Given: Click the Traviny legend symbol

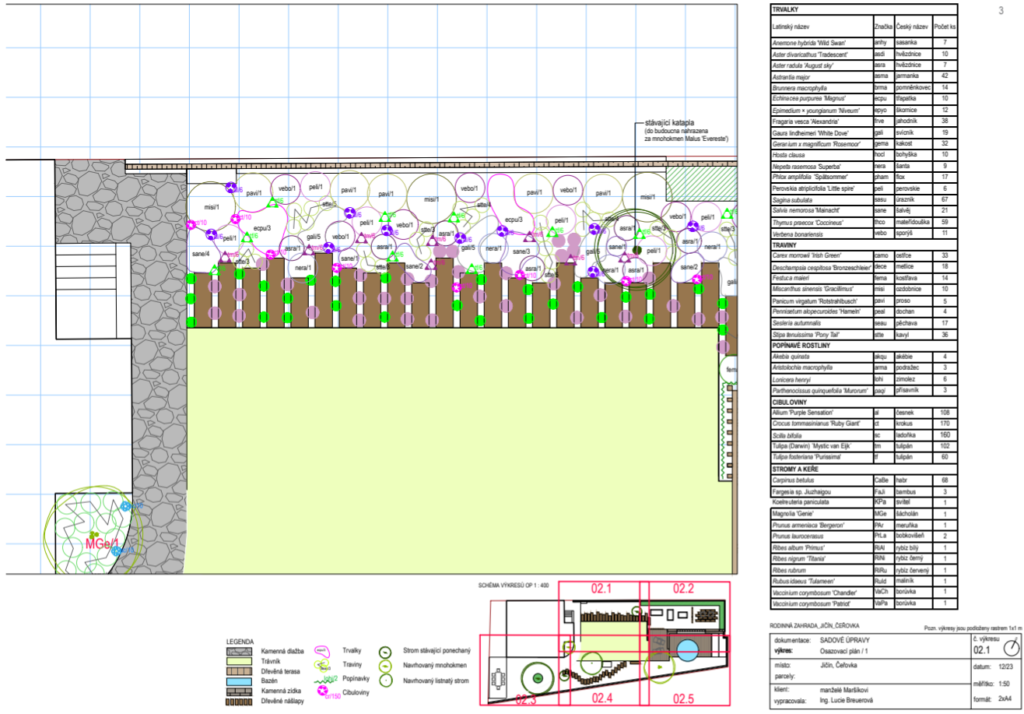Looking at the screenshot, I should 322,665.
